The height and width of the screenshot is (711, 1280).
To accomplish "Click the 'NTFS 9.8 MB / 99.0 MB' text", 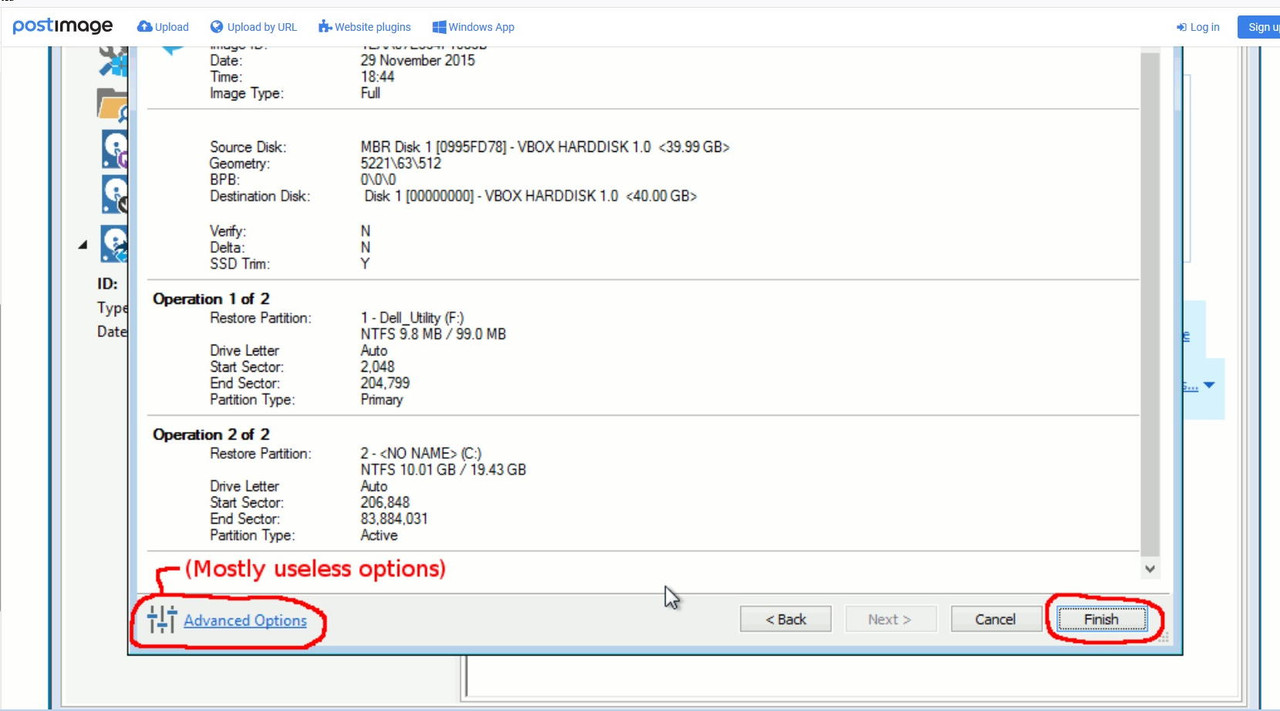I will tap(433, 334).
